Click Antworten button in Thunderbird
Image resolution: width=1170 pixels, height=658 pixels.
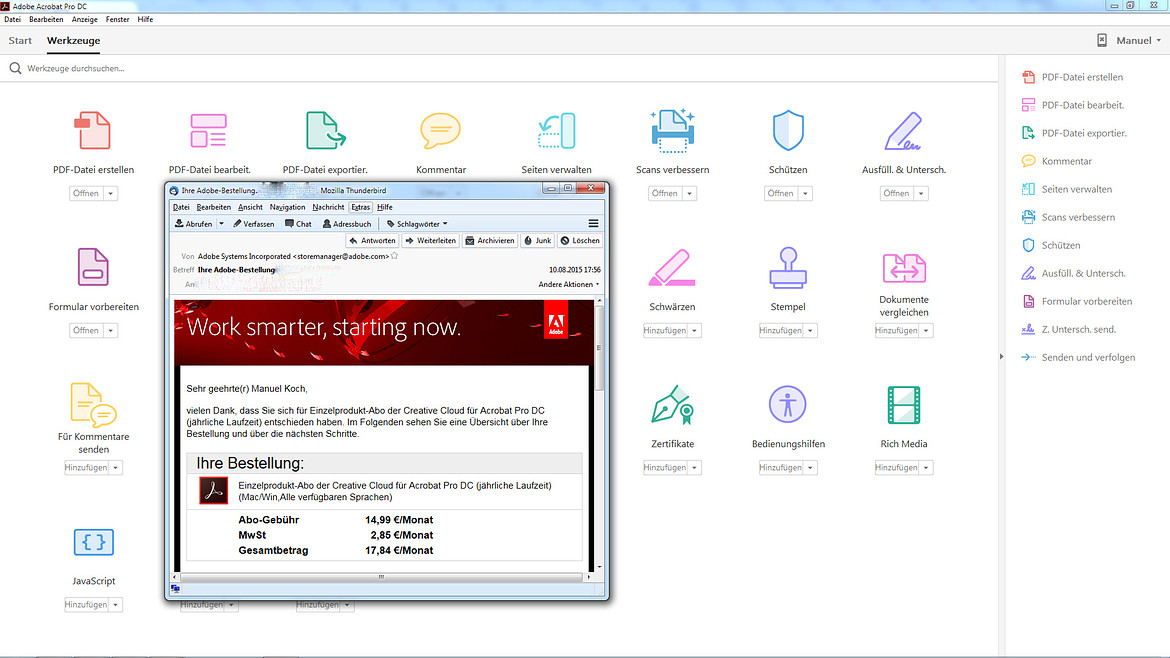coord(372,240)
